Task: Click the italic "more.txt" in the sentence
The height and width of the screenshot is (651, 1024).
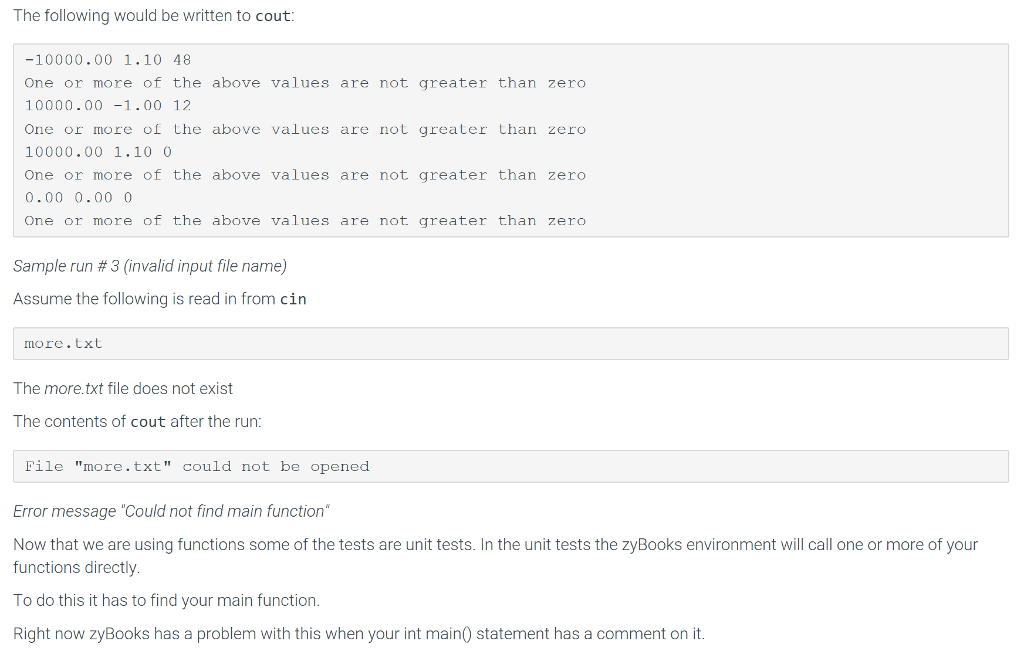Action: (x=74, y=388)
